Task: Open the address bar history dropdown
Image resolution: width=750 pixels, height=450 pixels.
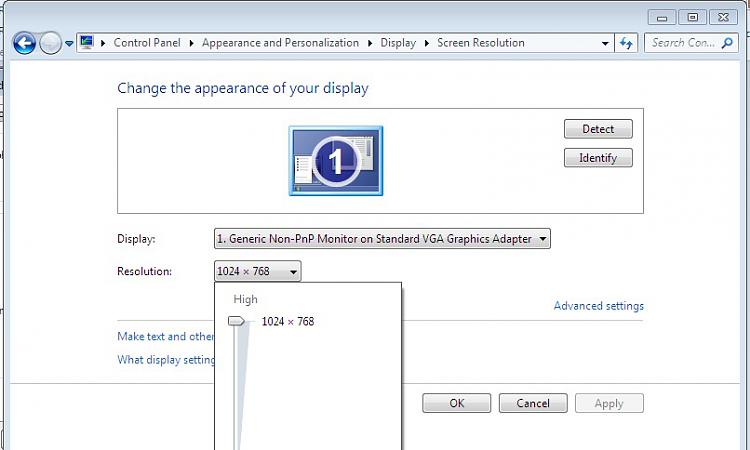Action: pos(605,43)
